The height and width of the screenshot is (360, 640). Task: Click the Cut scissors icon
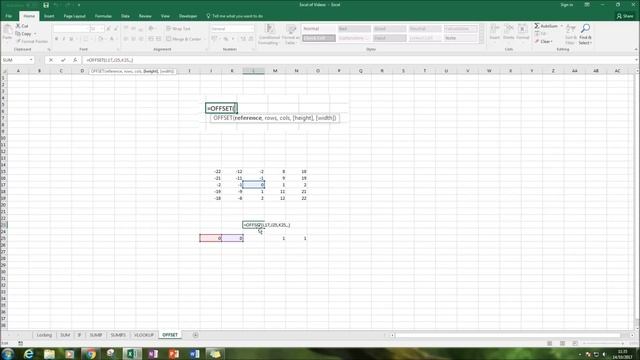tap(18, 26)
